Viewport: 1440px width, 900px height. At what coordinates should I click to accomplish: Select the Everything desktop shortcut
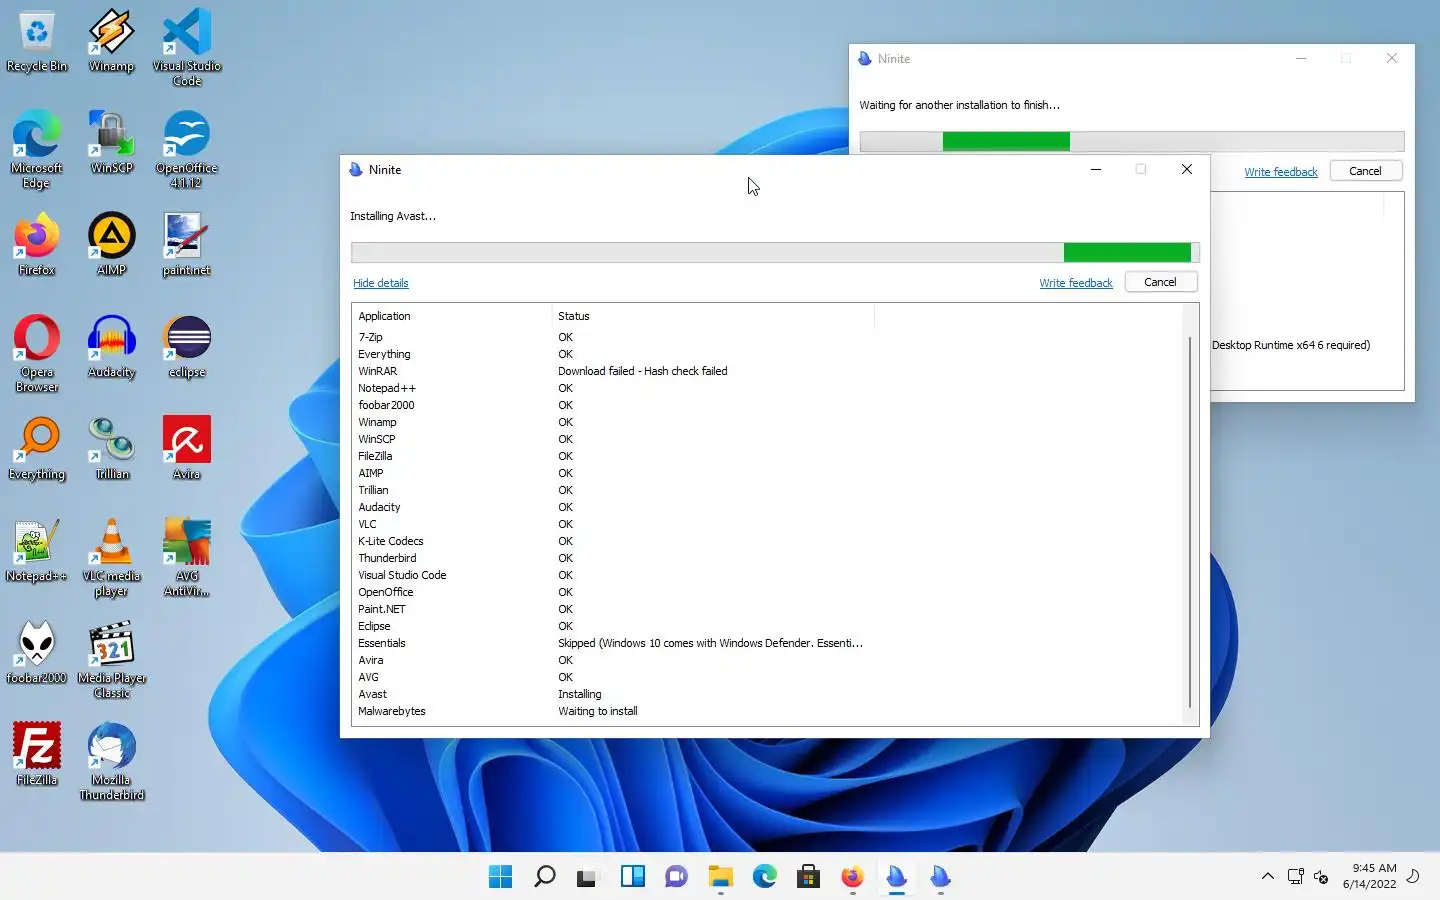click(37, 449)
